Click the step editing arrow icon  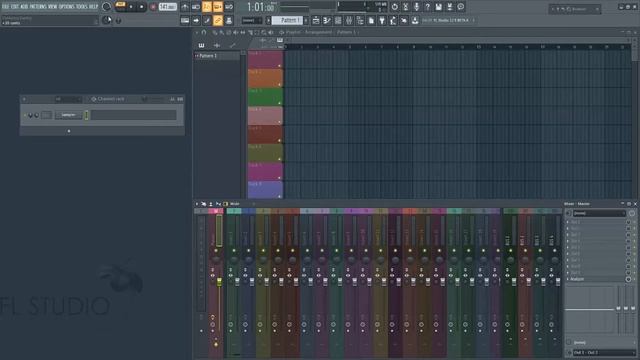pos(196,20)
